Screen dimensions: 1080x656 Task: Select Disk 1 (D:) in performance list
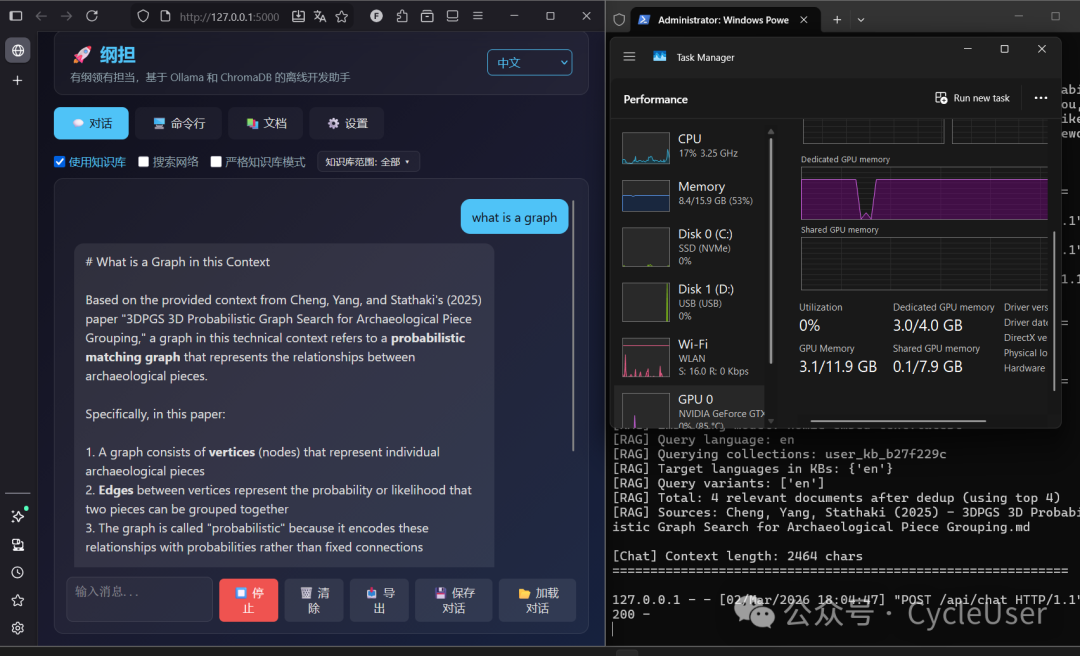(x=689, y=302)
